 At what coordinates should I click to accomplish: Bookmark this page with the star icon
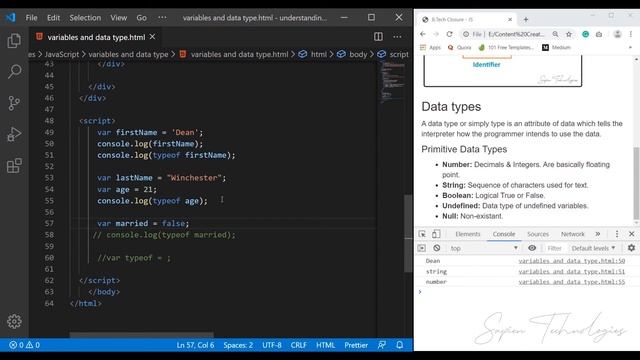pyautogui.click(x=569, y=34)
